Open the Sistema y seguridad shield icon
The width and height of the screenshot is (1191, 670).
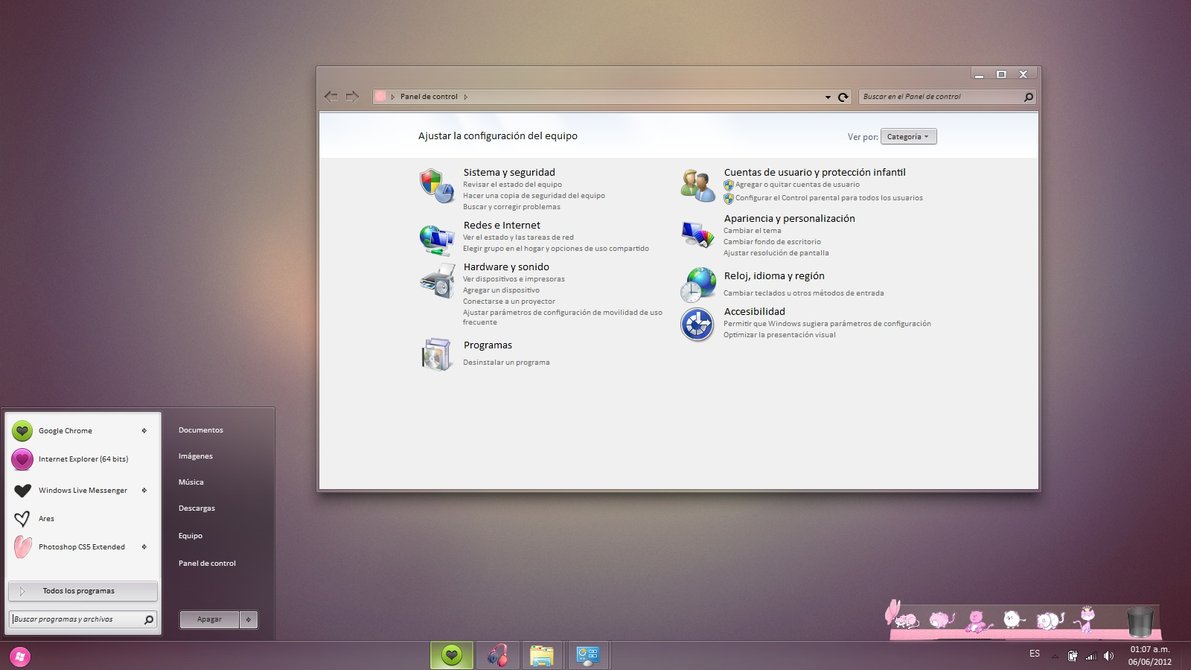(x=436, y=186)
